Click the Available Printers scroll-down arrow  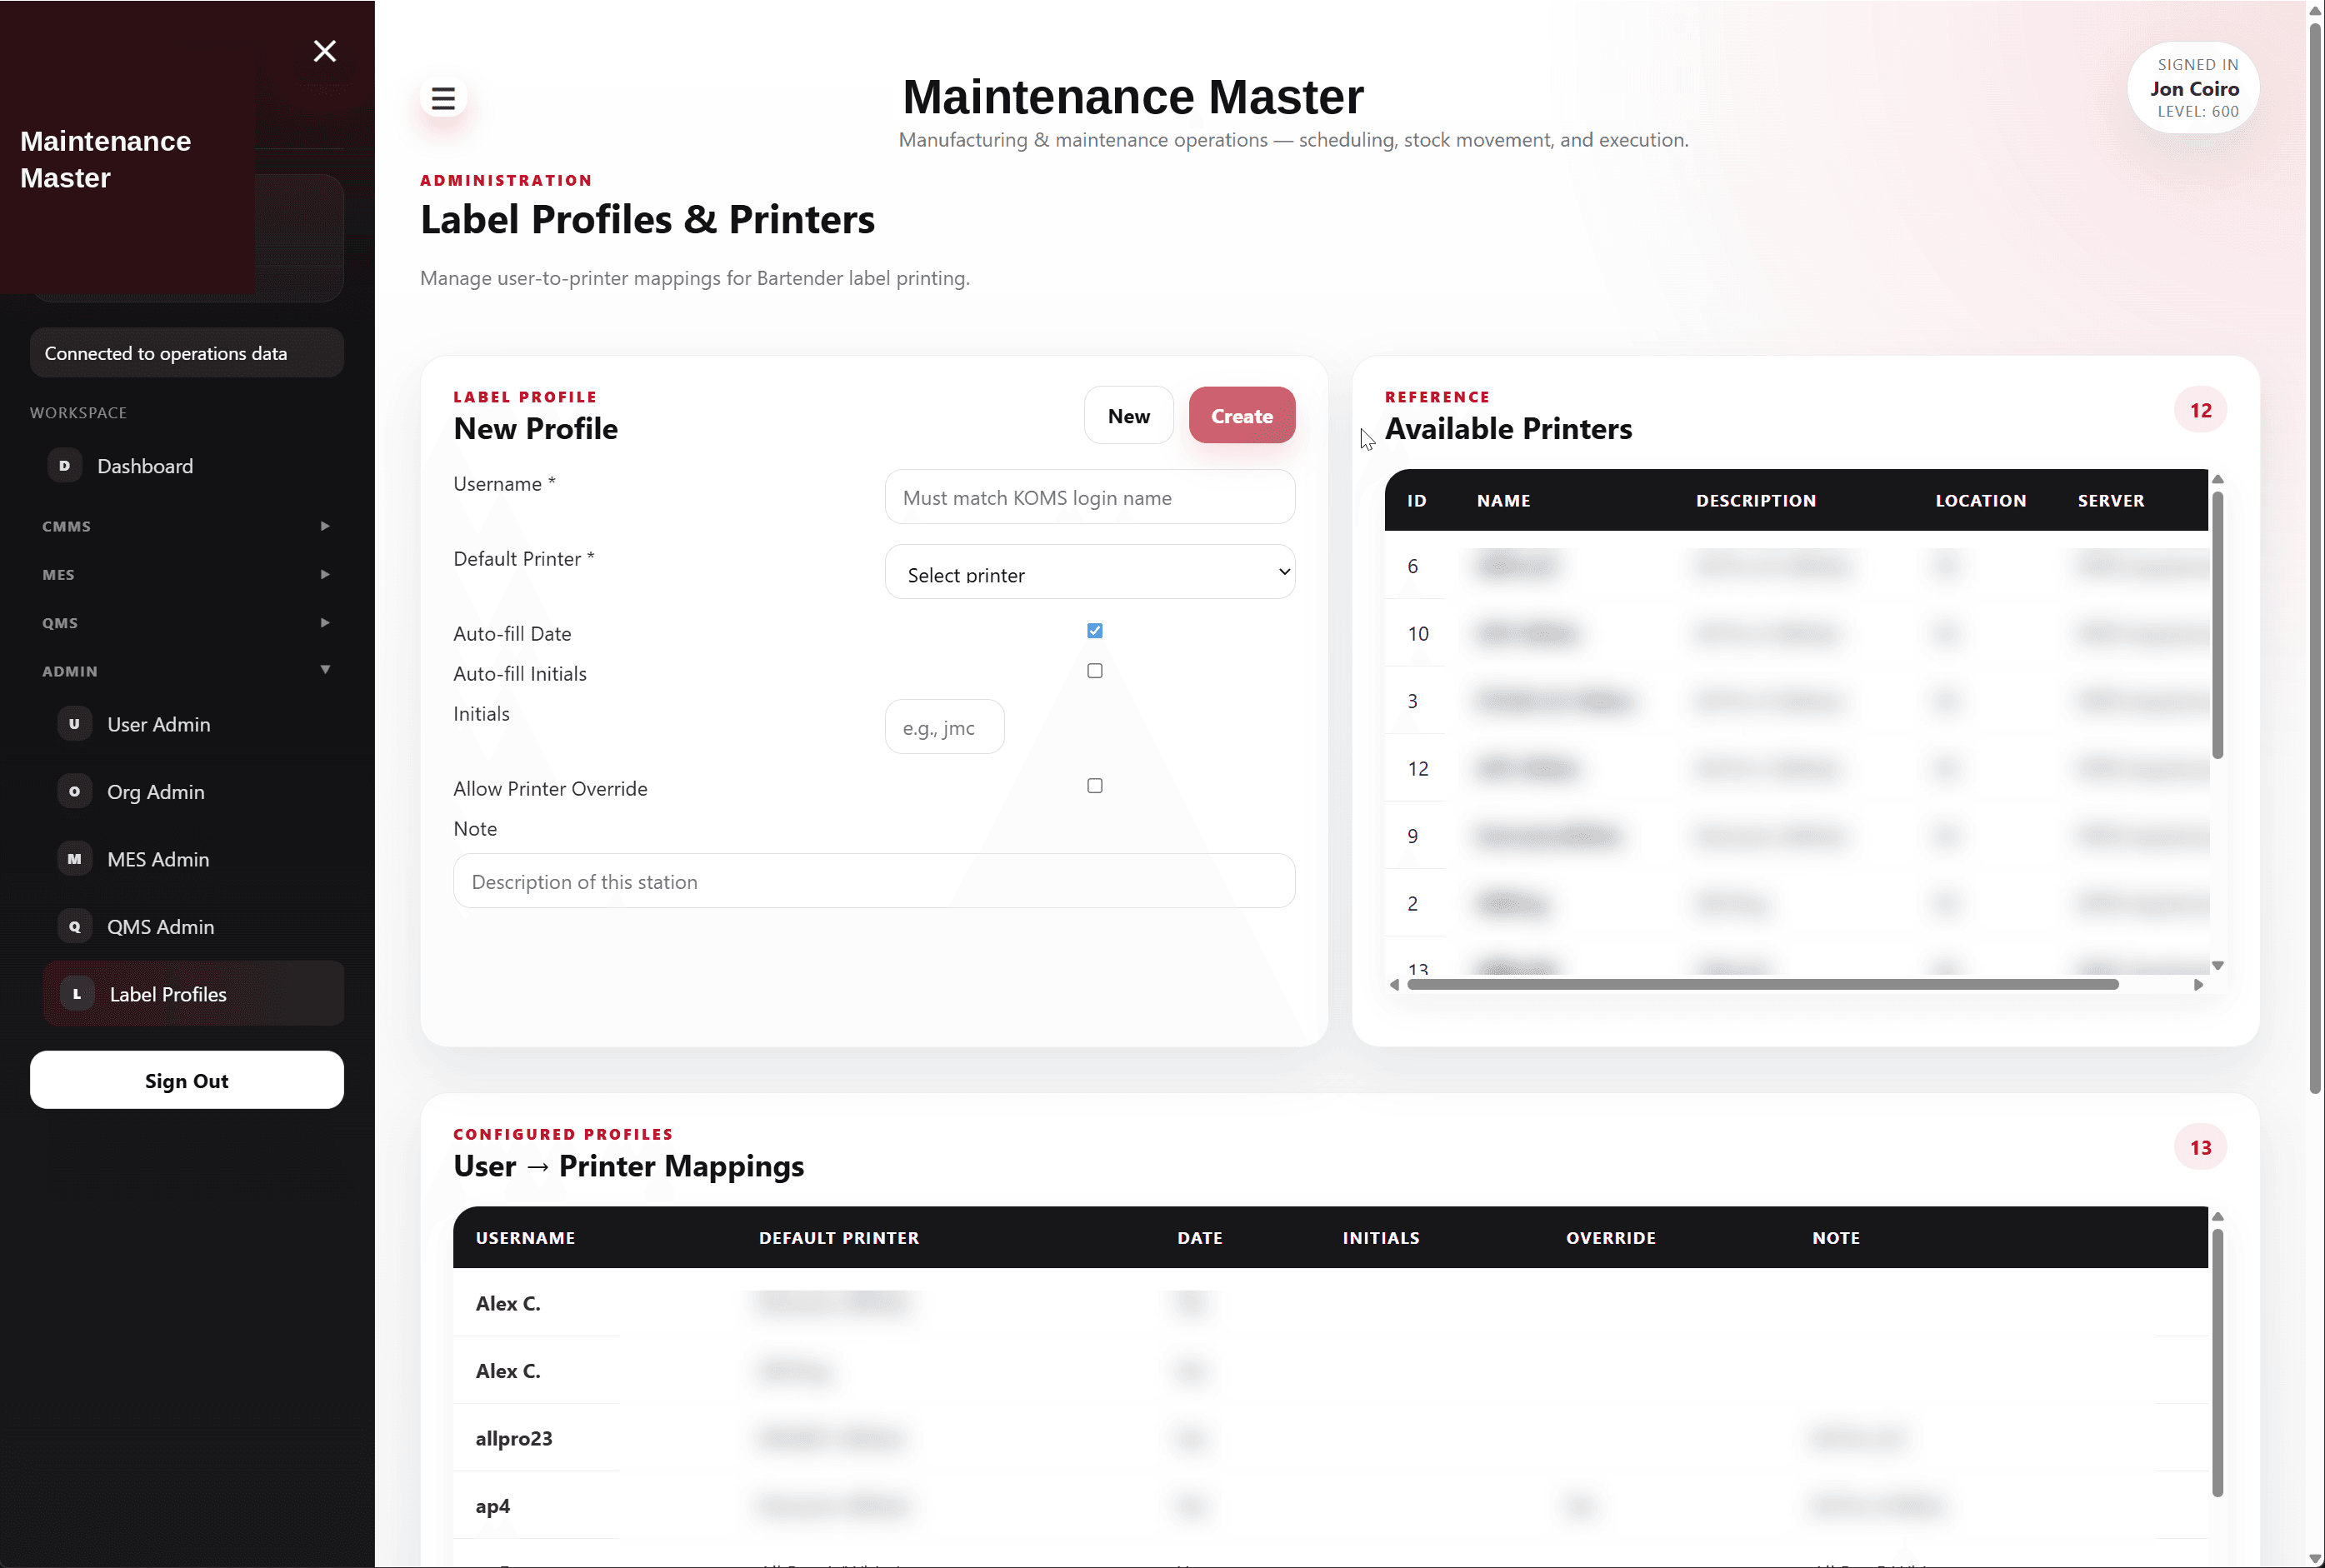pyautogui.click(x=2217, y=966)
